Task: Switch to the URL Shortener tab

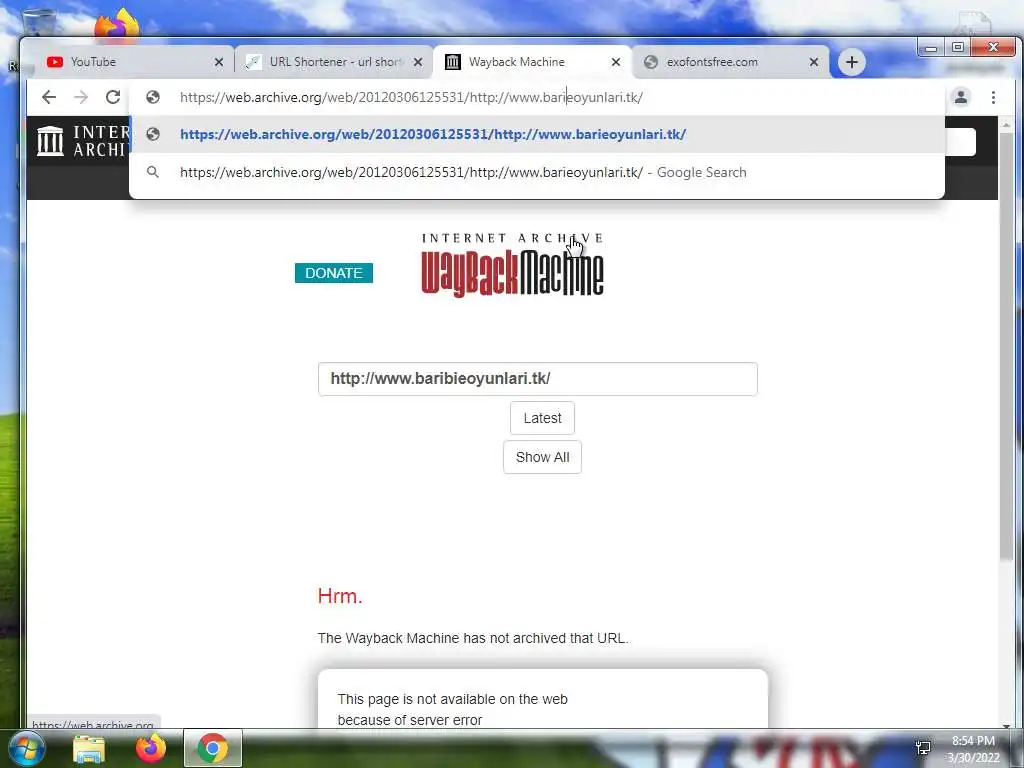Action: (x=333, y=62)
